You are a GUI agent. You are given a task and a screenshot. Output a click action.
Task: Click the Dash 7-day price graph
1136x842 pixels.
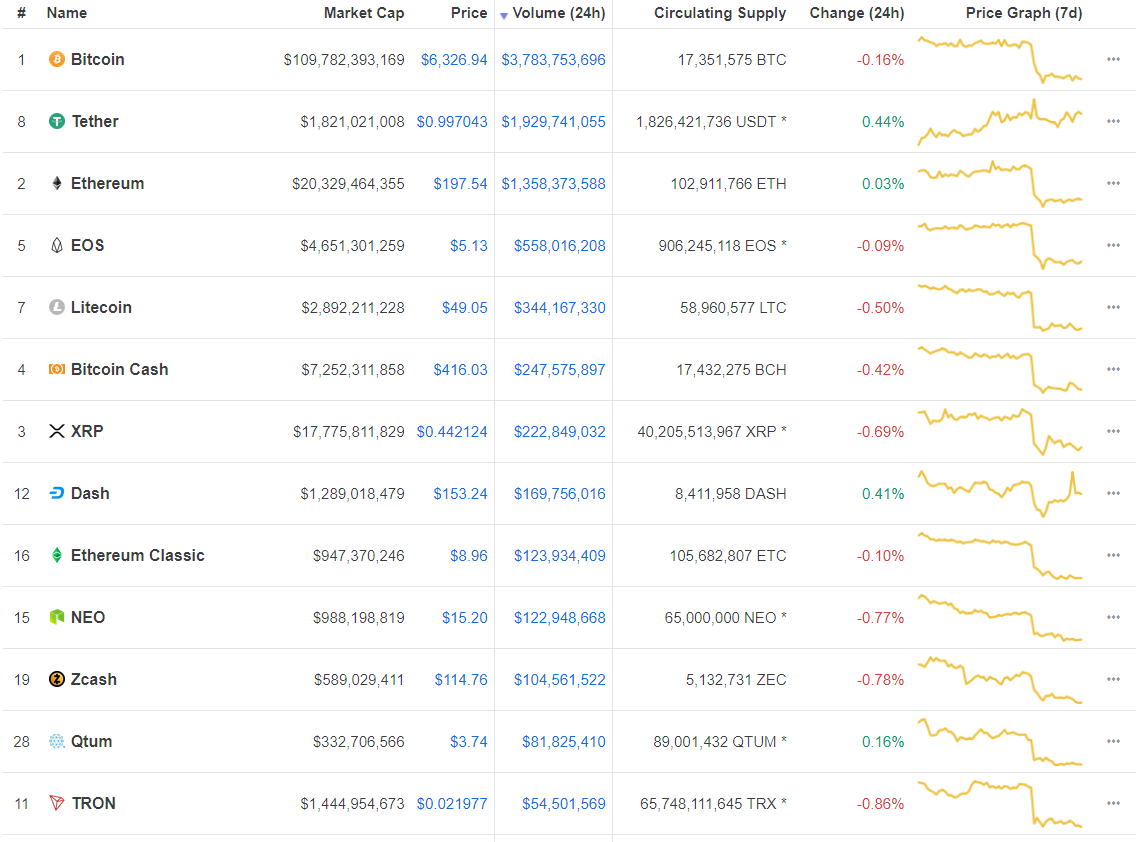click(x=1000, y=492)
